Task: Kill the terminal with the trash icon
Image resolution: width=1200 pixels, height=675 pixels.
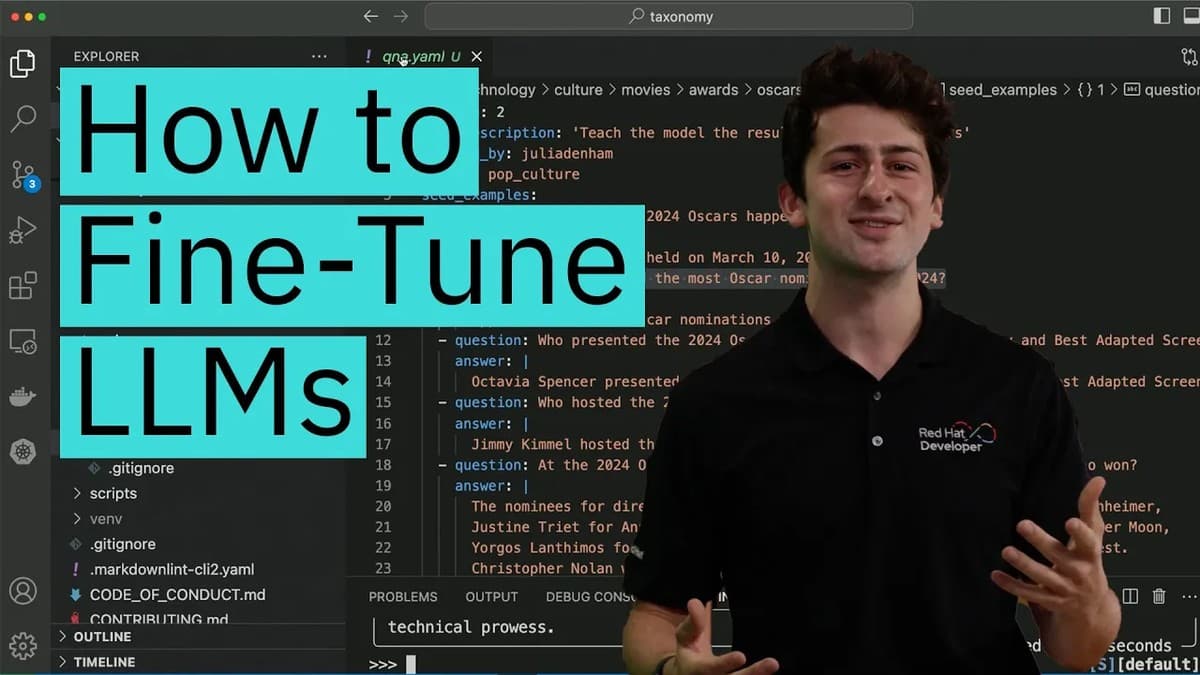Action: pyautogui.click(x=1159, y=596)
